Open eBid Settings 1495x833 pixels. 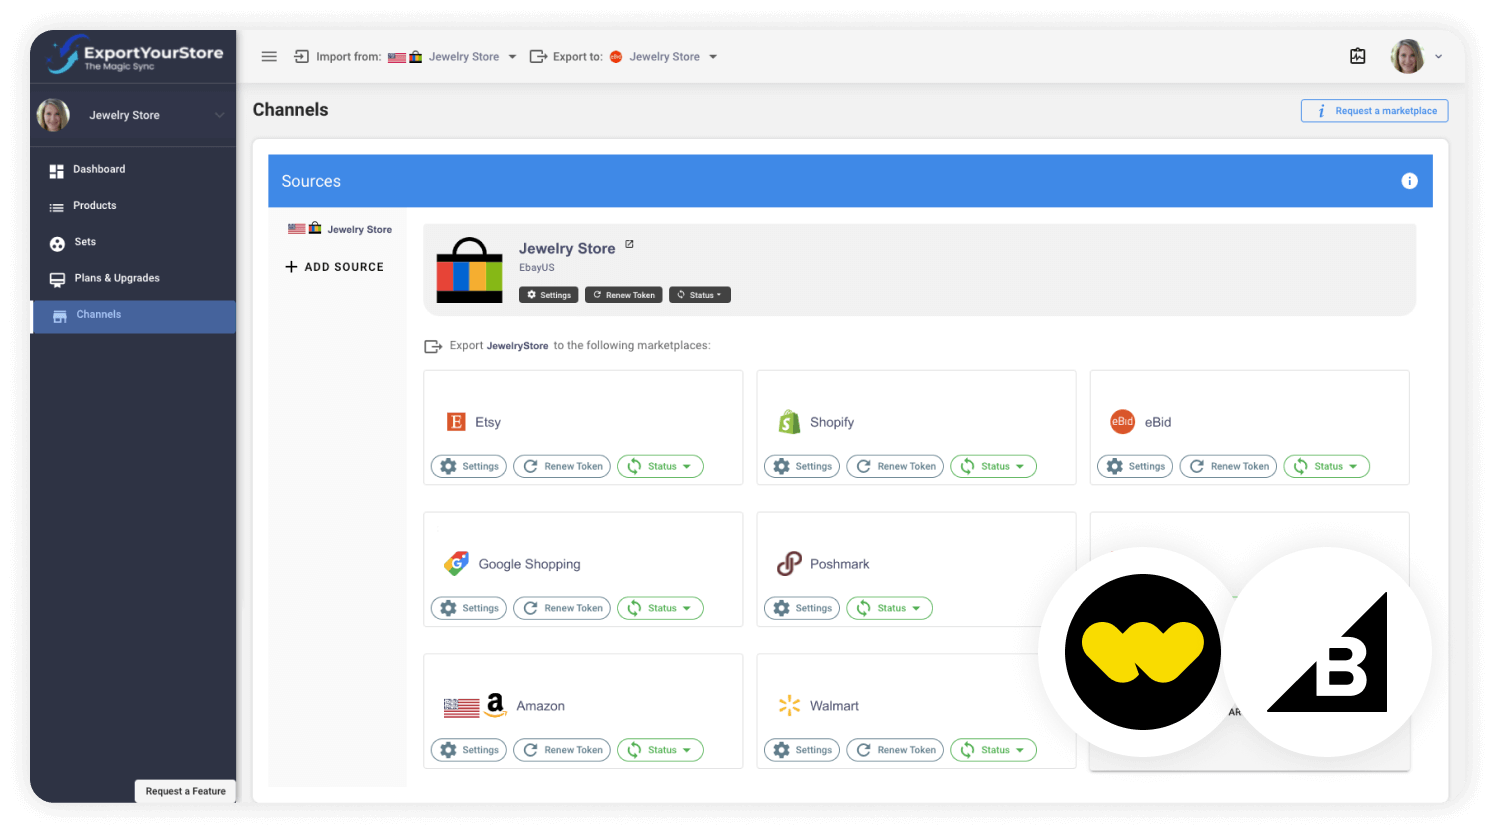pyautogui.click(x=1135, y=466)
